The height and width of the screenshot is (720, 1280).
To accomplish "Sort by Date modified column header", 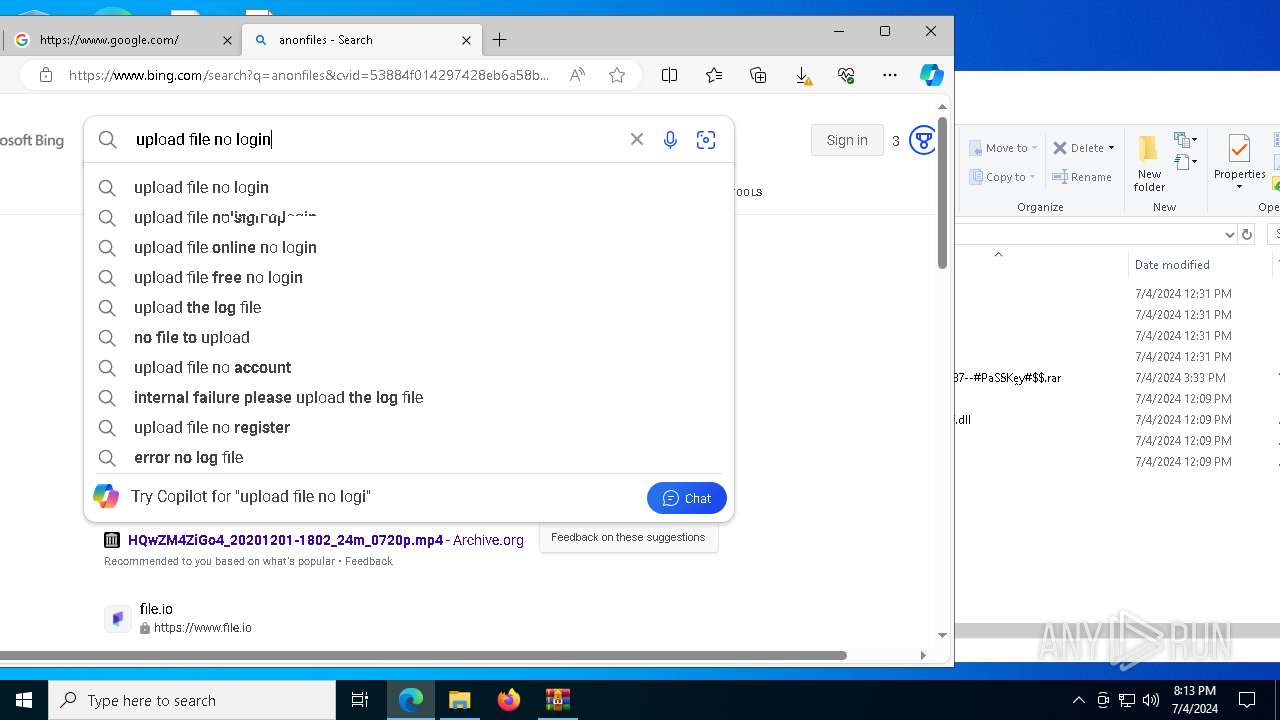I will [x=1172, y=265].
